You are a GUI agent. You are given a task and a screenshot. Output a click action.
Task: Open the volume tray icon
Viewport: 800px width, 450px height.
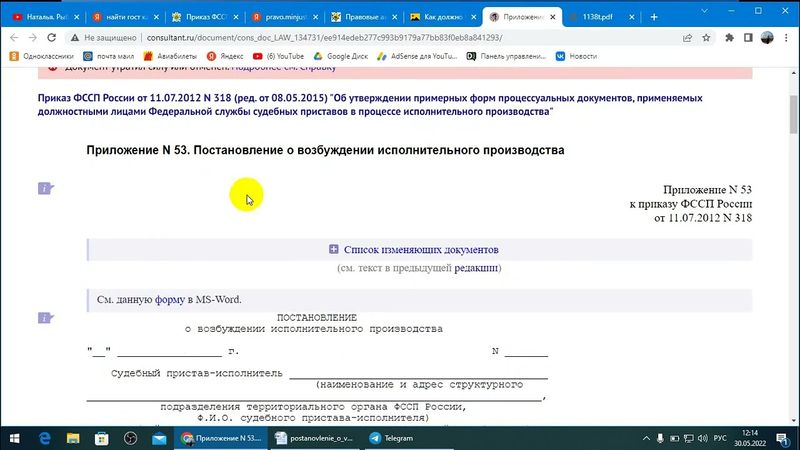703,438
